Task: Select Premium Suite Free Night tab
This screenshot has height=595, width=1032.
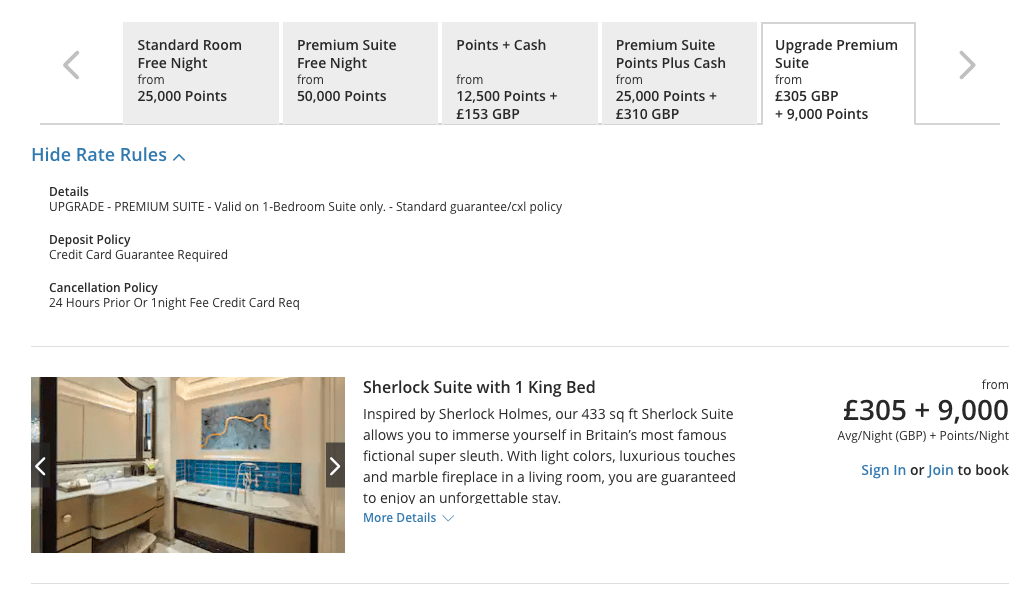Action: 360,72
